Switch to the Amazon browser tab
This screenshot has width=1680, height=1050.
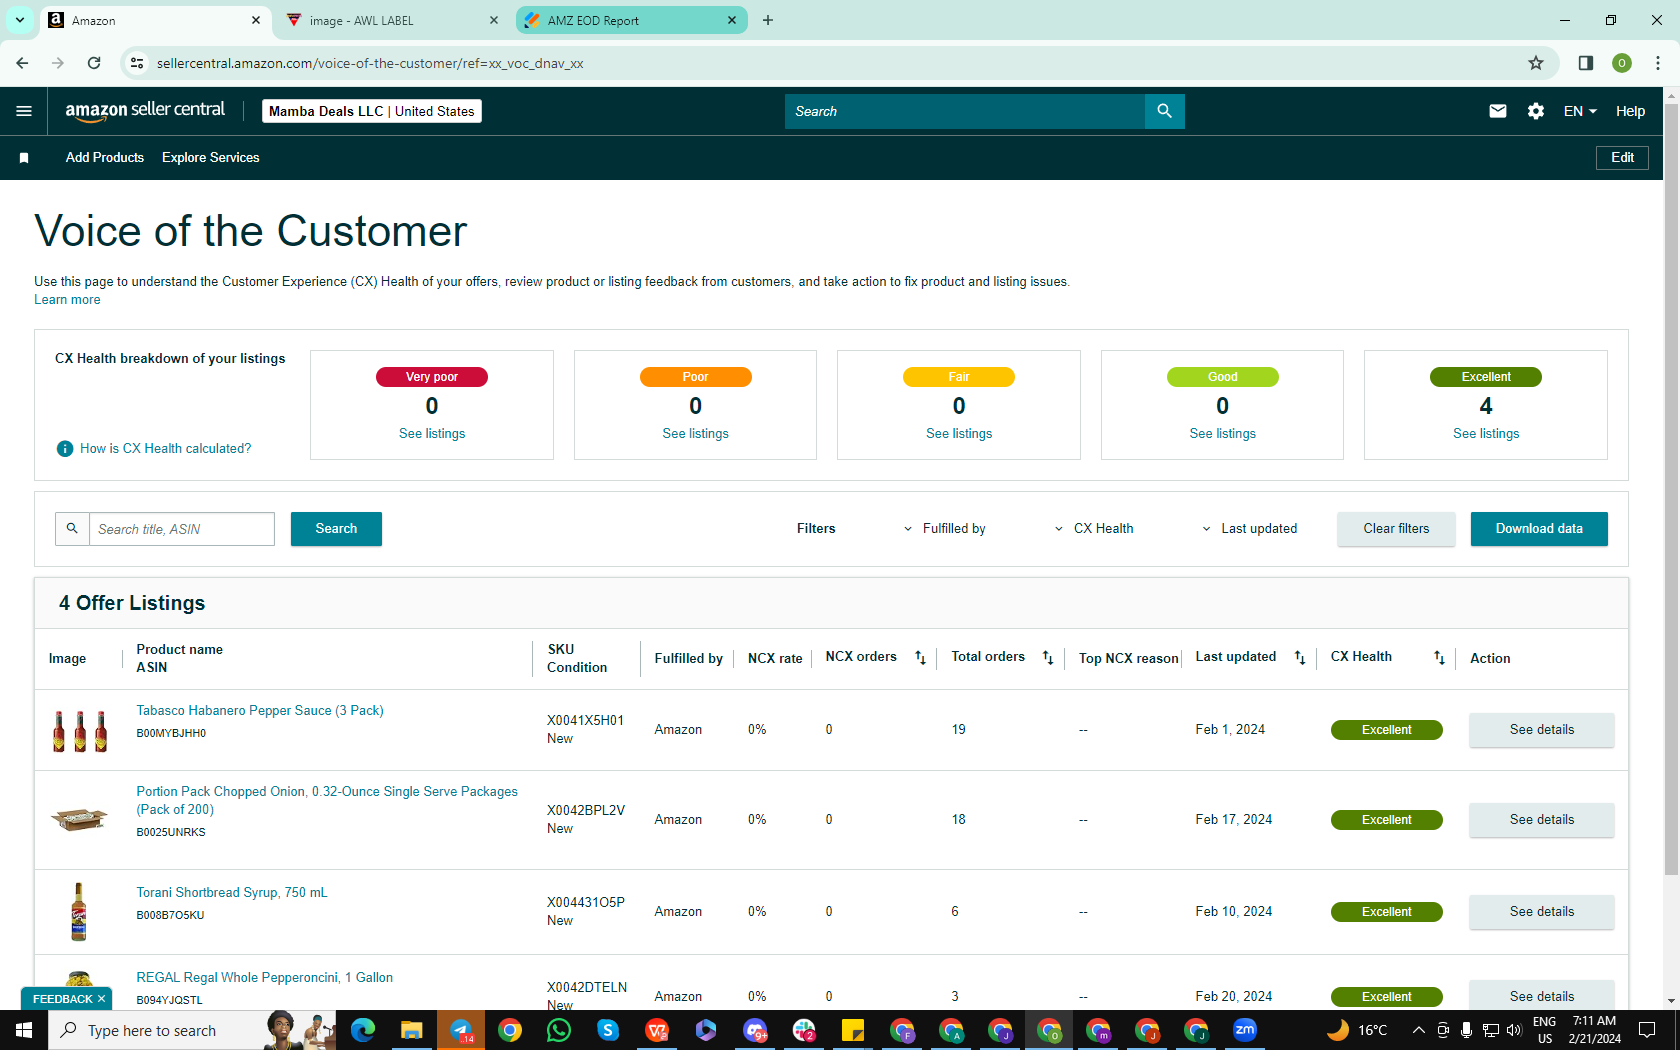pyautogui.click(x=155, y=20)
